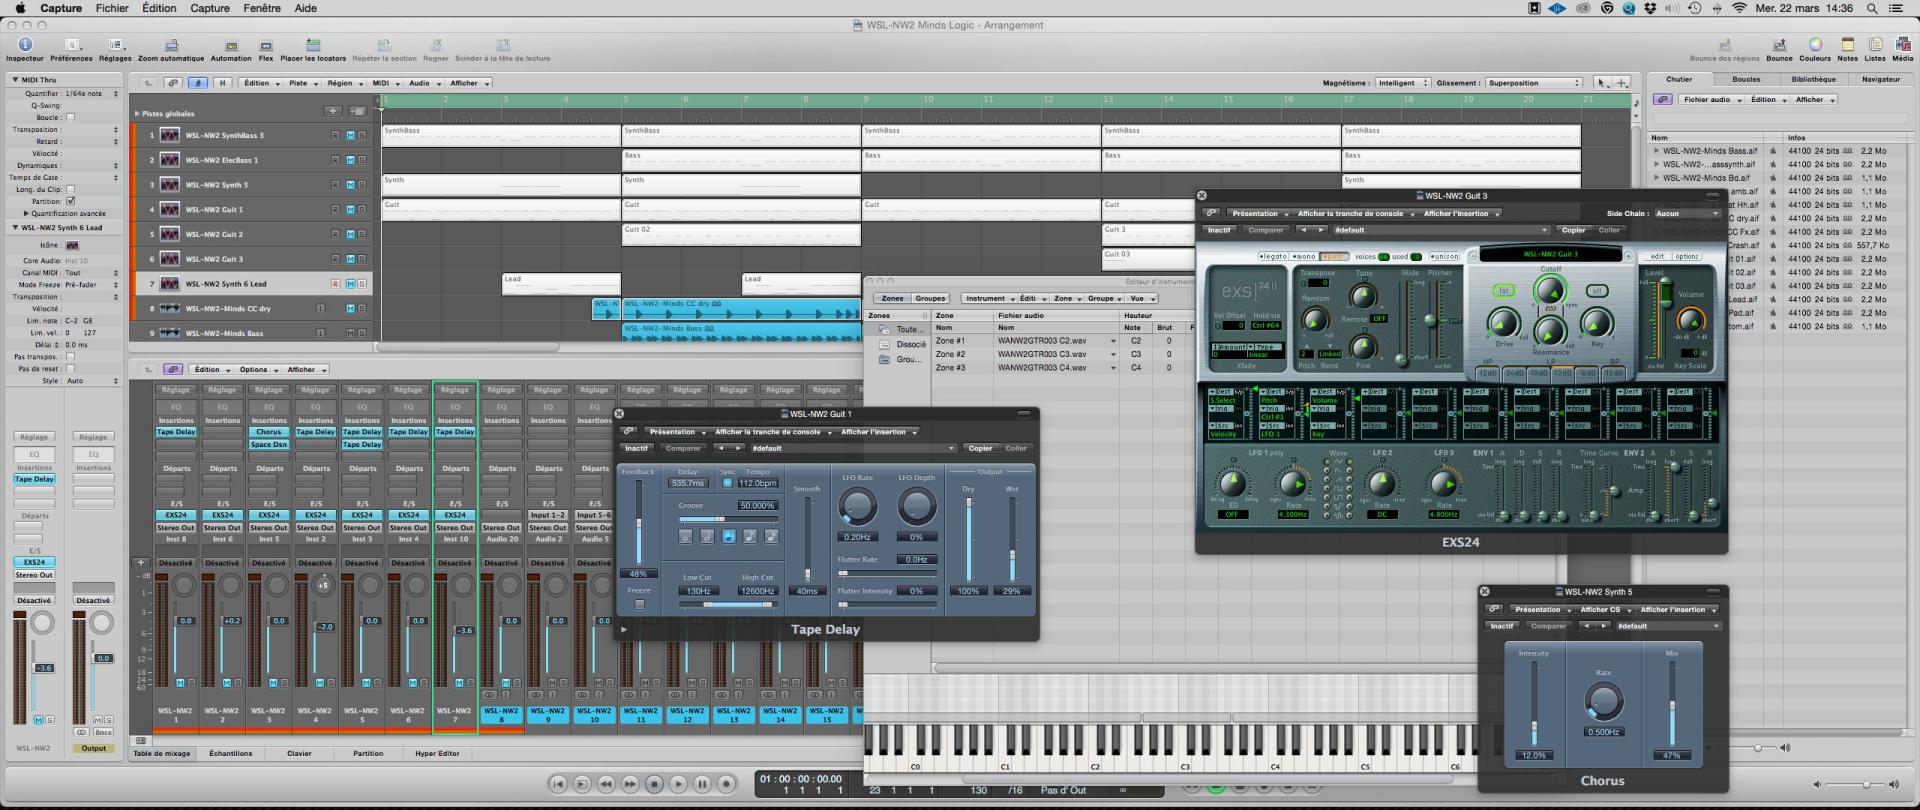Viewport: 1920px width, 810px height.
Task: Rewind using the transport Rewind button
Action: coord(606,784)
